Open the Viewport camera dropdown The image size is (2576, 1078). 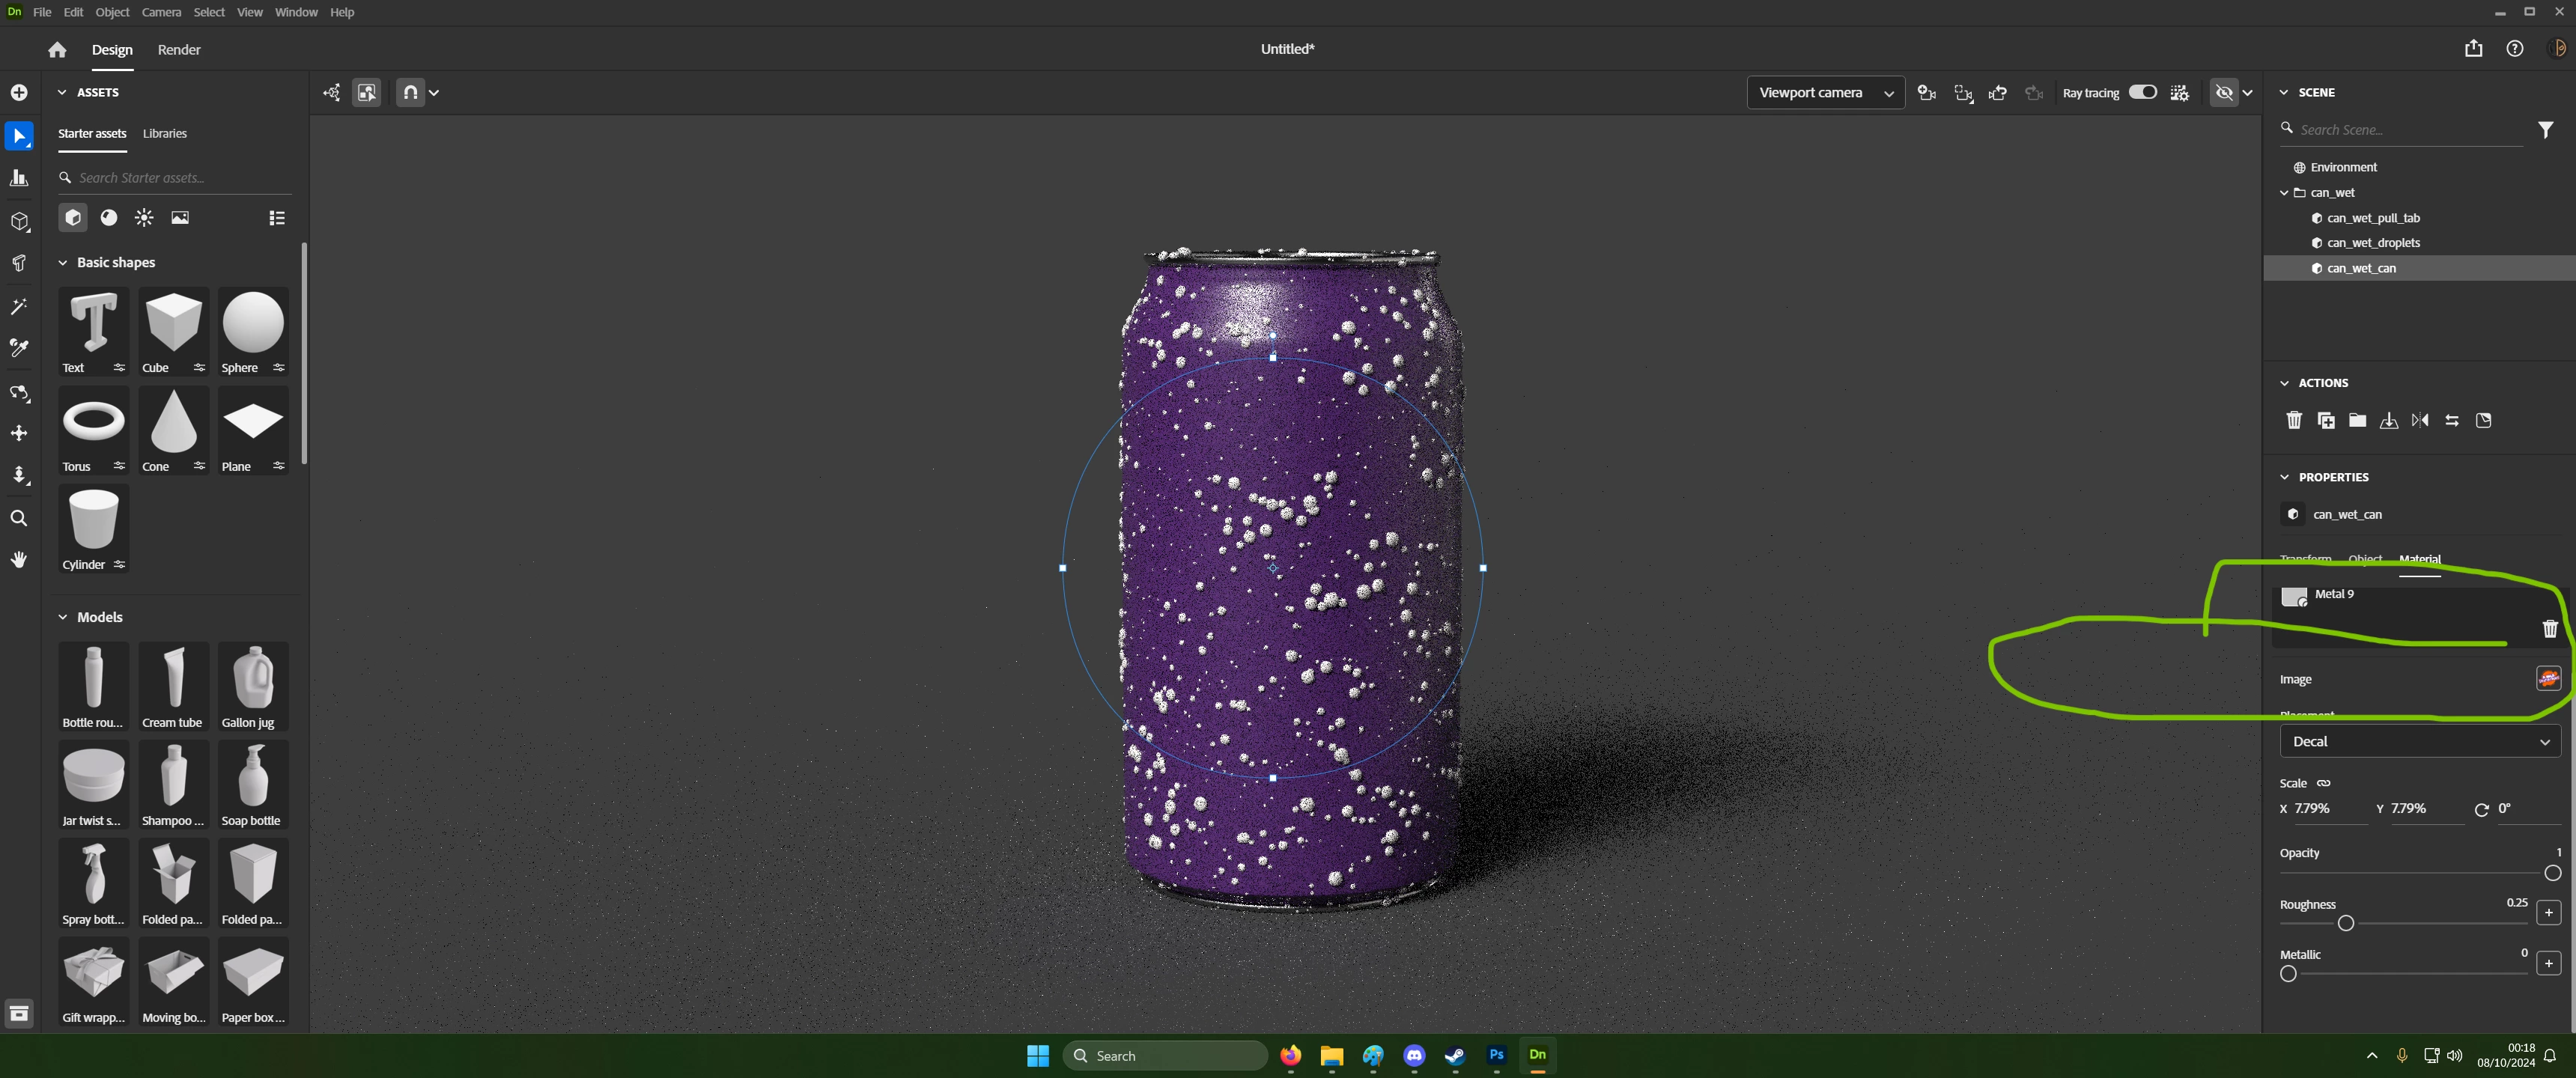coord(1825,93)
